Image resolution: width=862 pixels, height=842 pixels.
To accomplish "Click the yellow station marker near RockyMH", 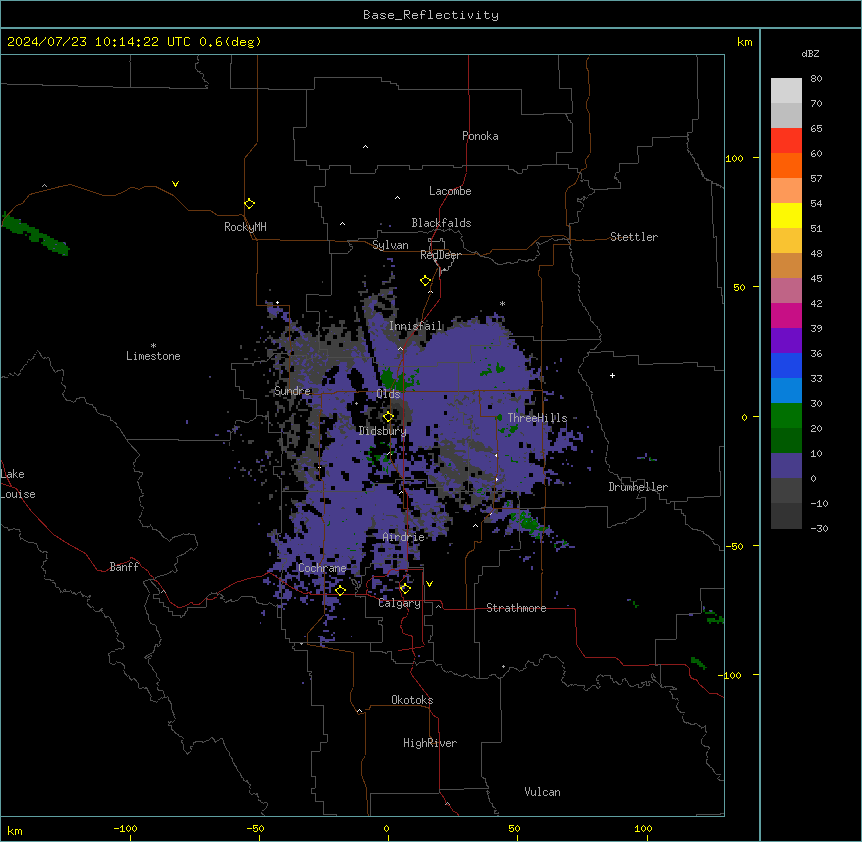I will click(x=250, y=204).
